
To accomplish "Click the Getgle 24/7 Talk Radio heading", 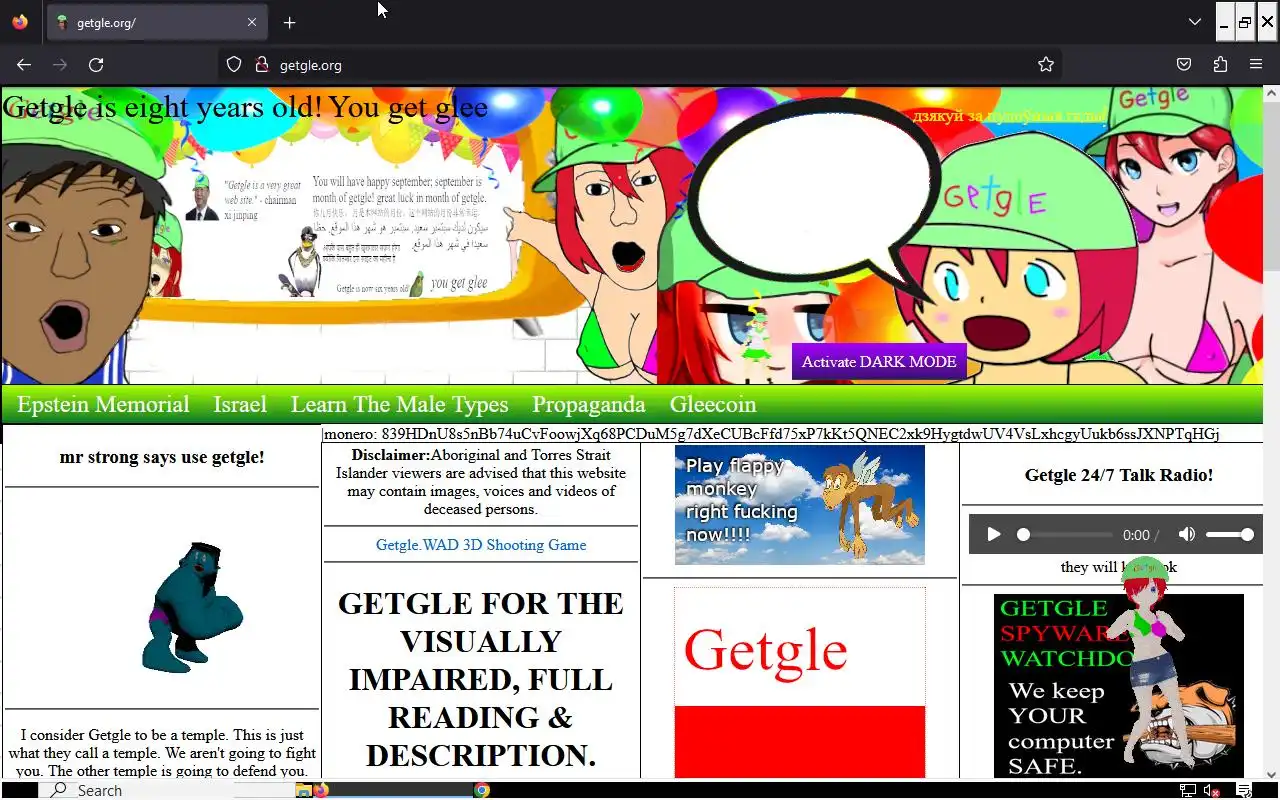I will click(x=1119, y=475).
